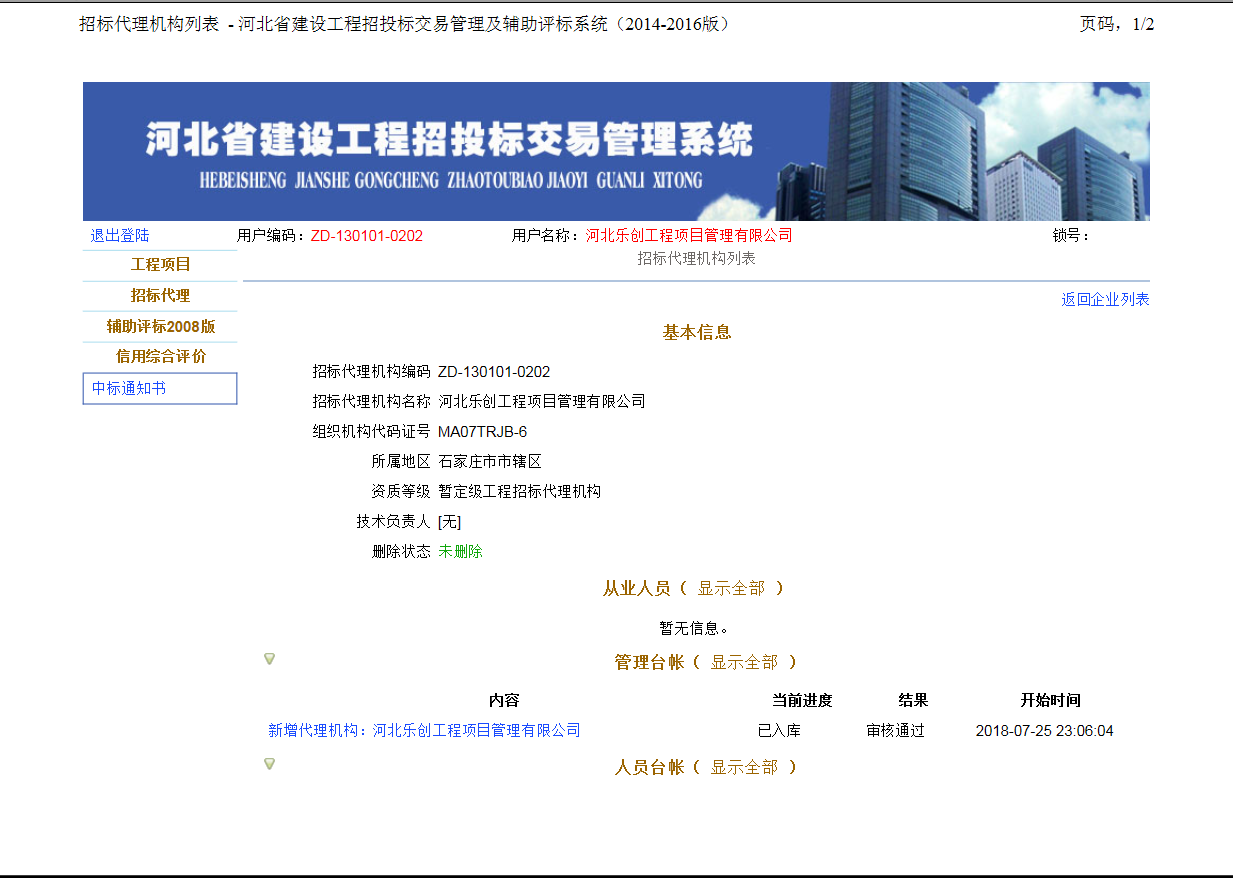Screen dimensions: 1233x878
Task: Select user name 河北乐创工程项目管理有限公司 in header
Action: [x=689, y=236]
